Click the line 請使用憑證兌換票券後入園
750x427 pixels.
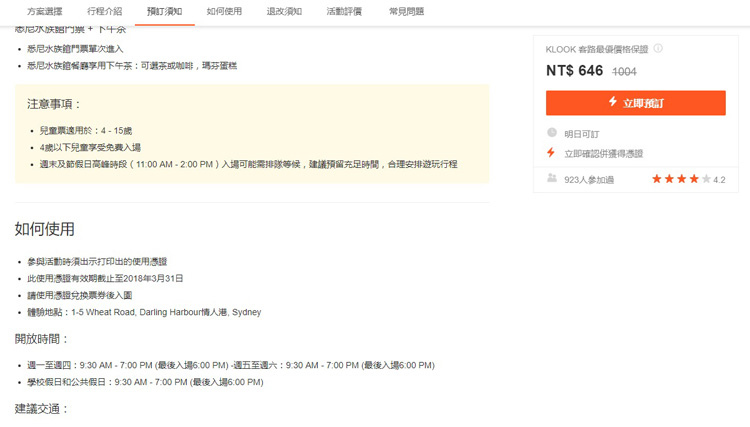[79, 295]
